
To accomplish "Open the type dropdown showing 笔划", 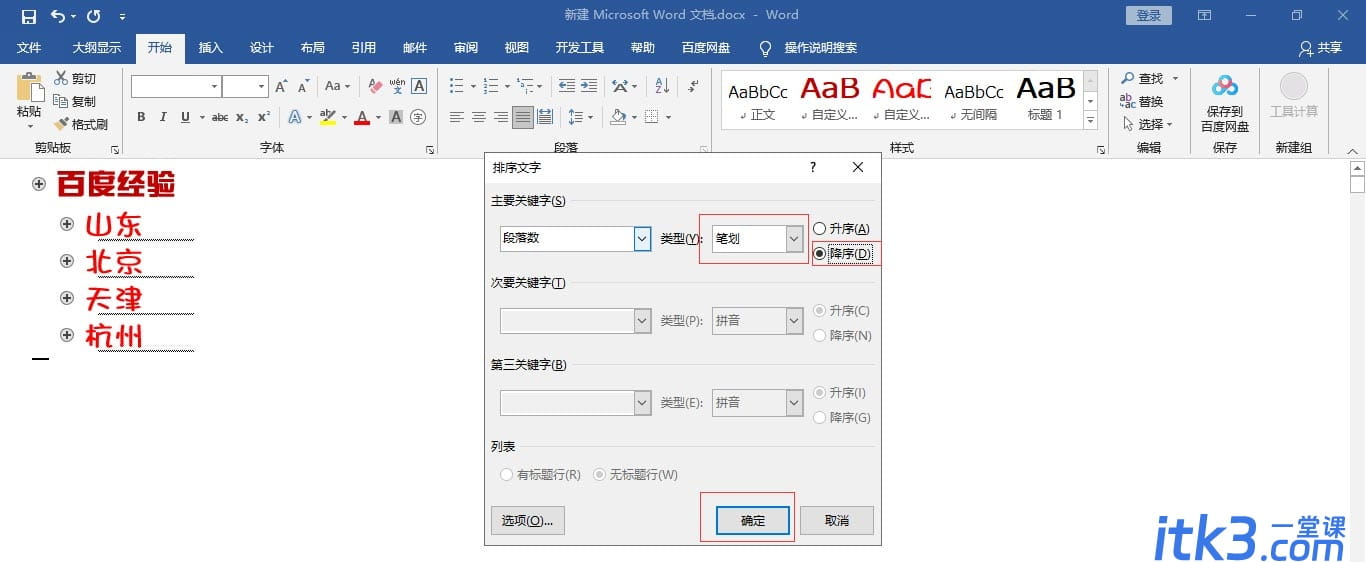I will tap(794, 239).
